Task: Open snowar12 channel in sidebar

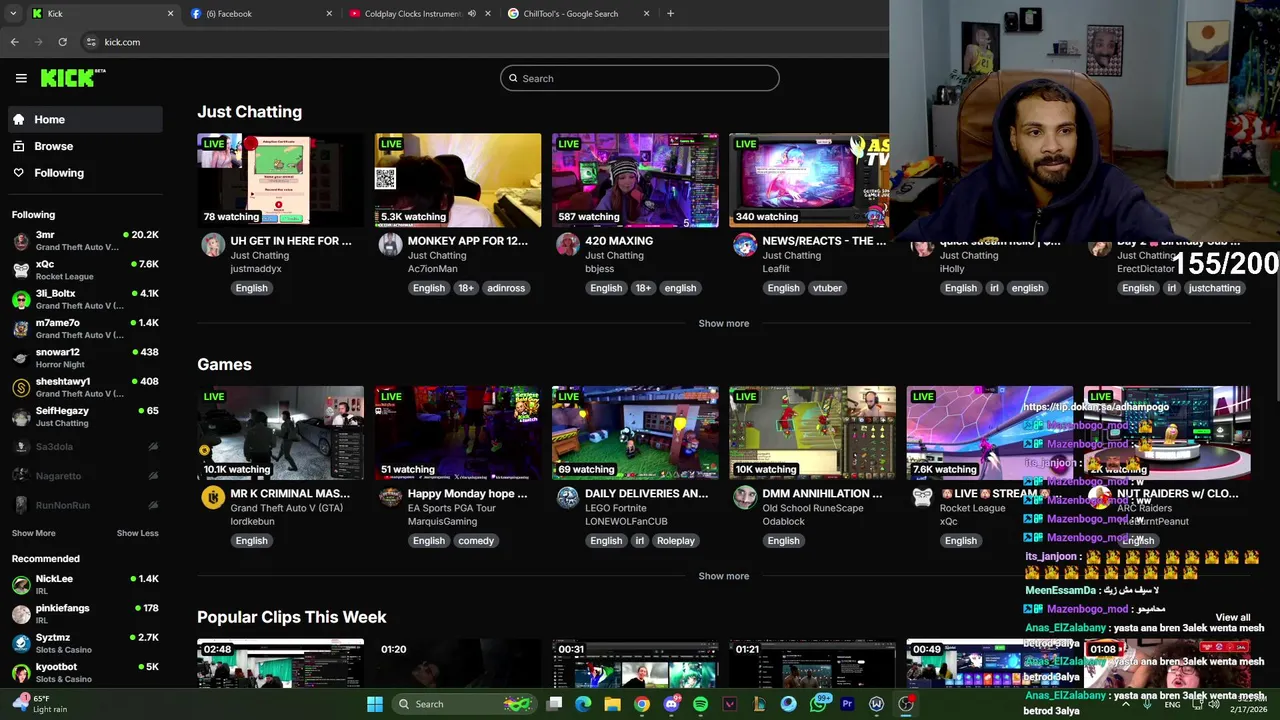Action: pos(86,358)
